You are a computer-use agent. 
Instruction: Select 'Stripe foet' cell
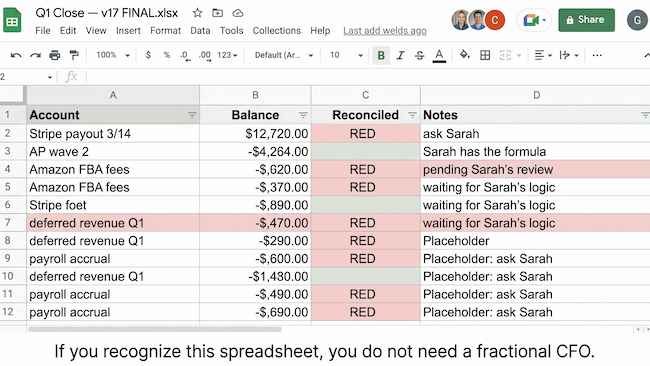pyautogui.click(x=113, y=205)
